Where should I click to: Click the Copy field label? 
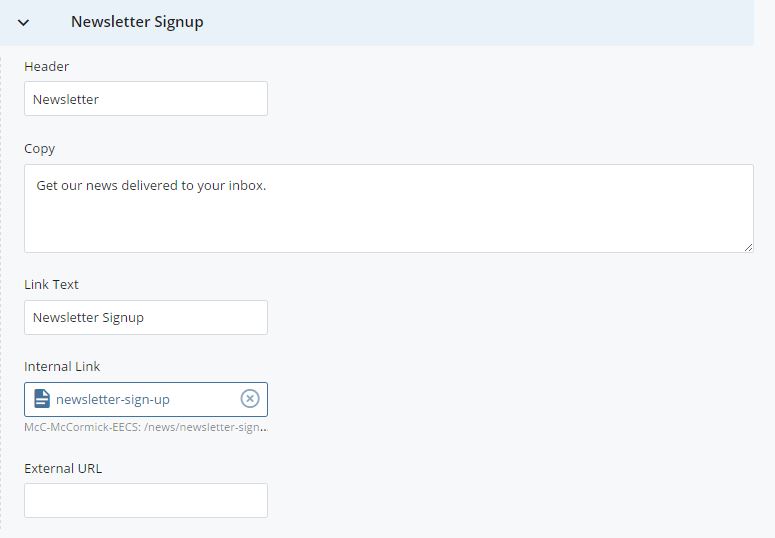pyautogui.click(x=40, y=149)
